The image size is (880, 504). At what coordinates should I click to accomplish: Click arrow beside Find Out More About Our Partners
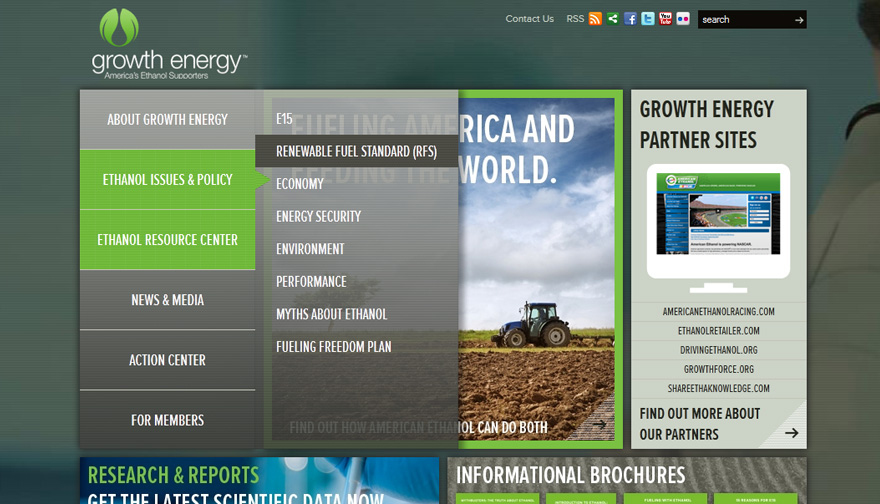click(791, 433)
